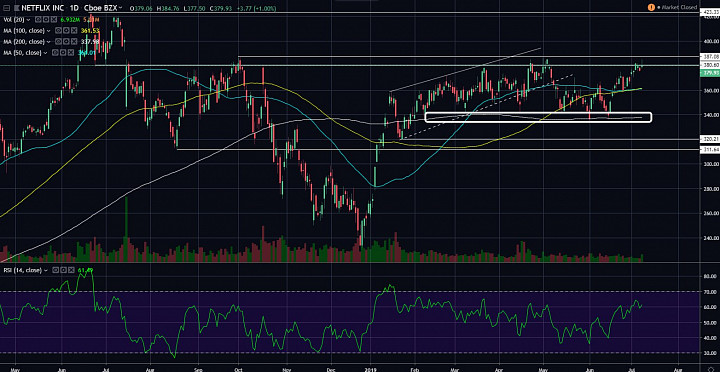Remove the MA (50, close) indicator

click(71, 52)
